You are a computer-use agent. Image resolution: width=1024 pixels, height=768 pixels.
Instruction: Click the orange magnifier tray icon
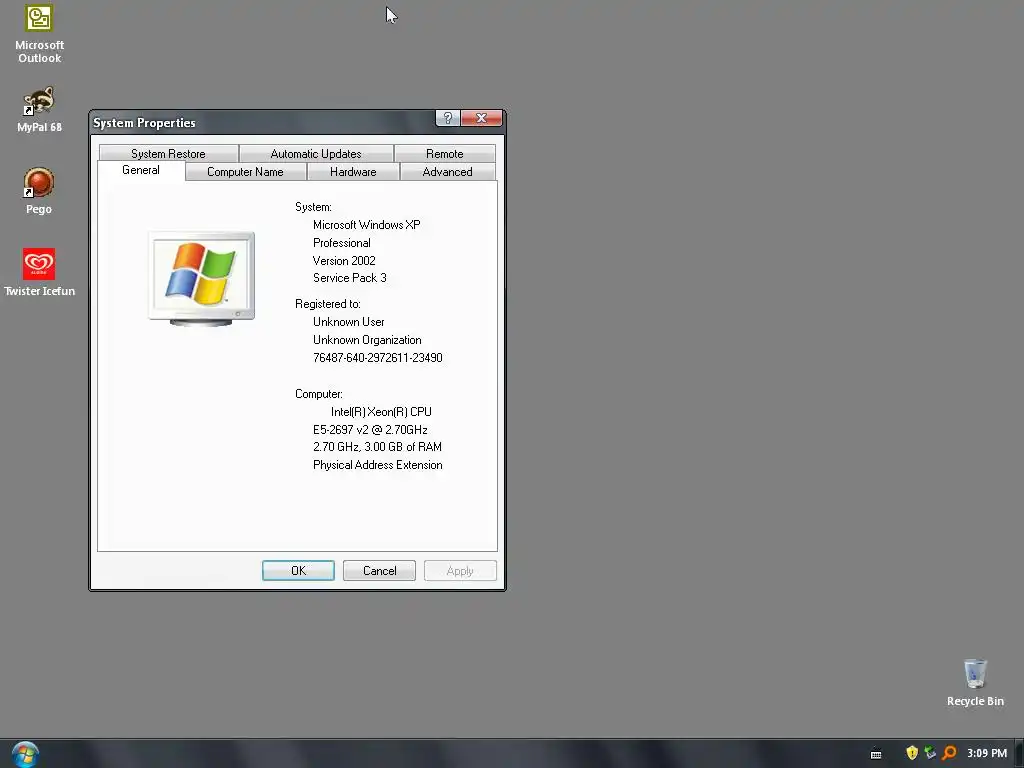949,753
